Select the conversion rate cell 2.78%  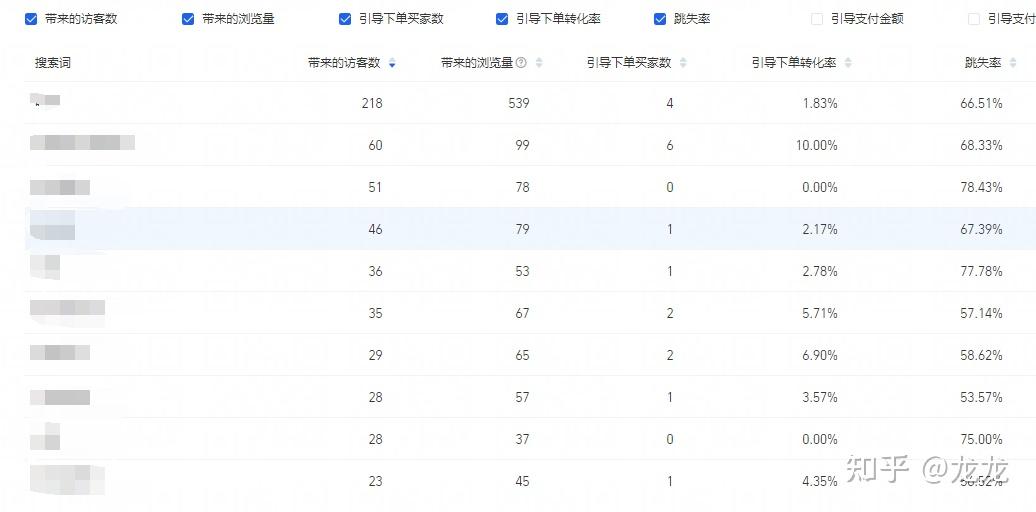coord(820,271)
